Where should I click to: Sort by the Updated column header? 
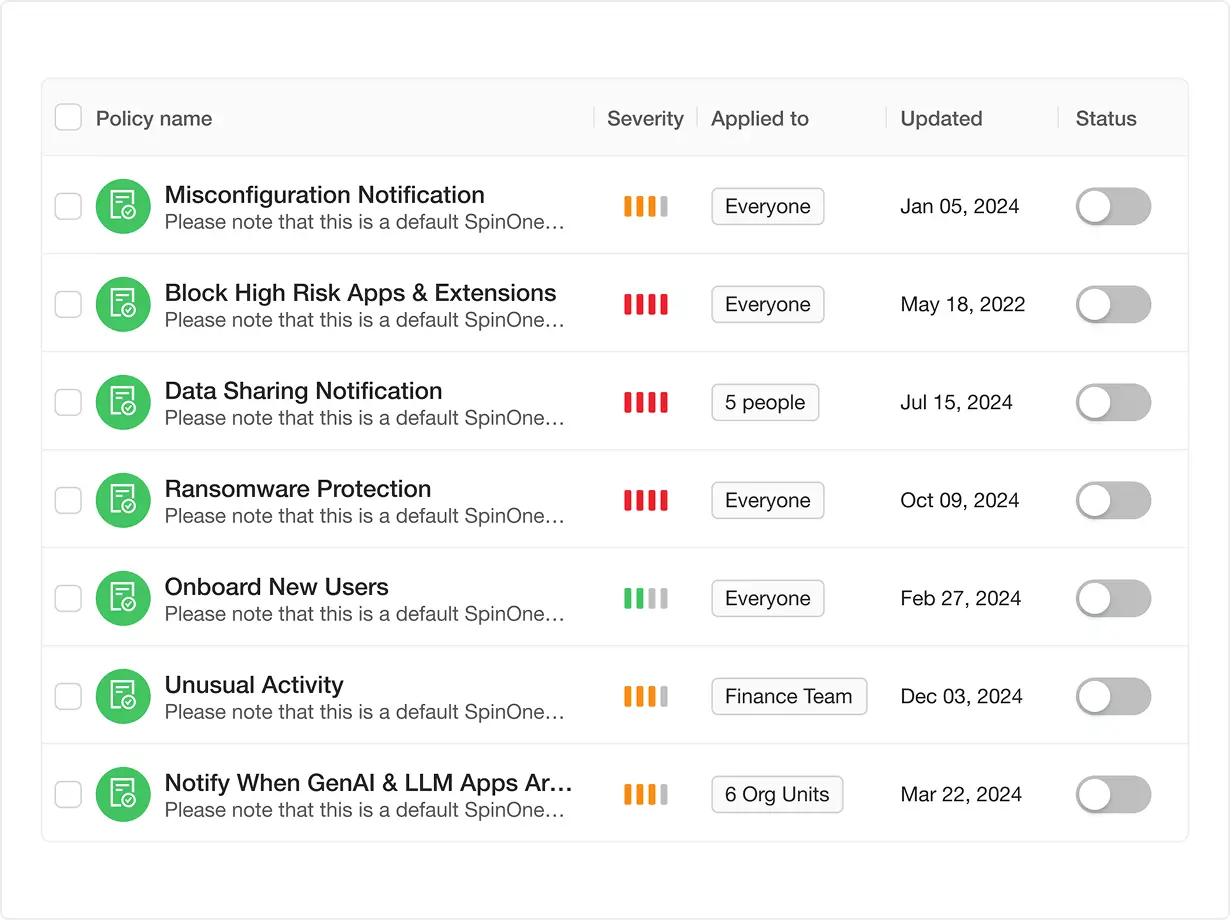point(941,119)
